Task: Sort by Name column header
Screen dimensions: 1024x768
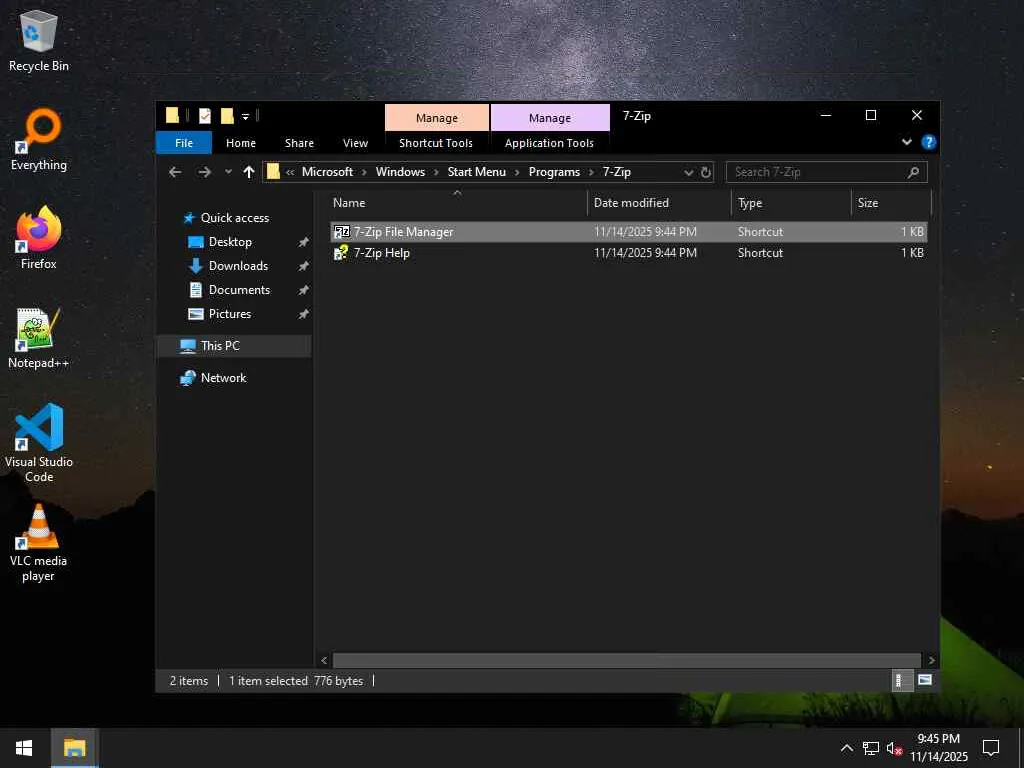Action: click(457, 203)
